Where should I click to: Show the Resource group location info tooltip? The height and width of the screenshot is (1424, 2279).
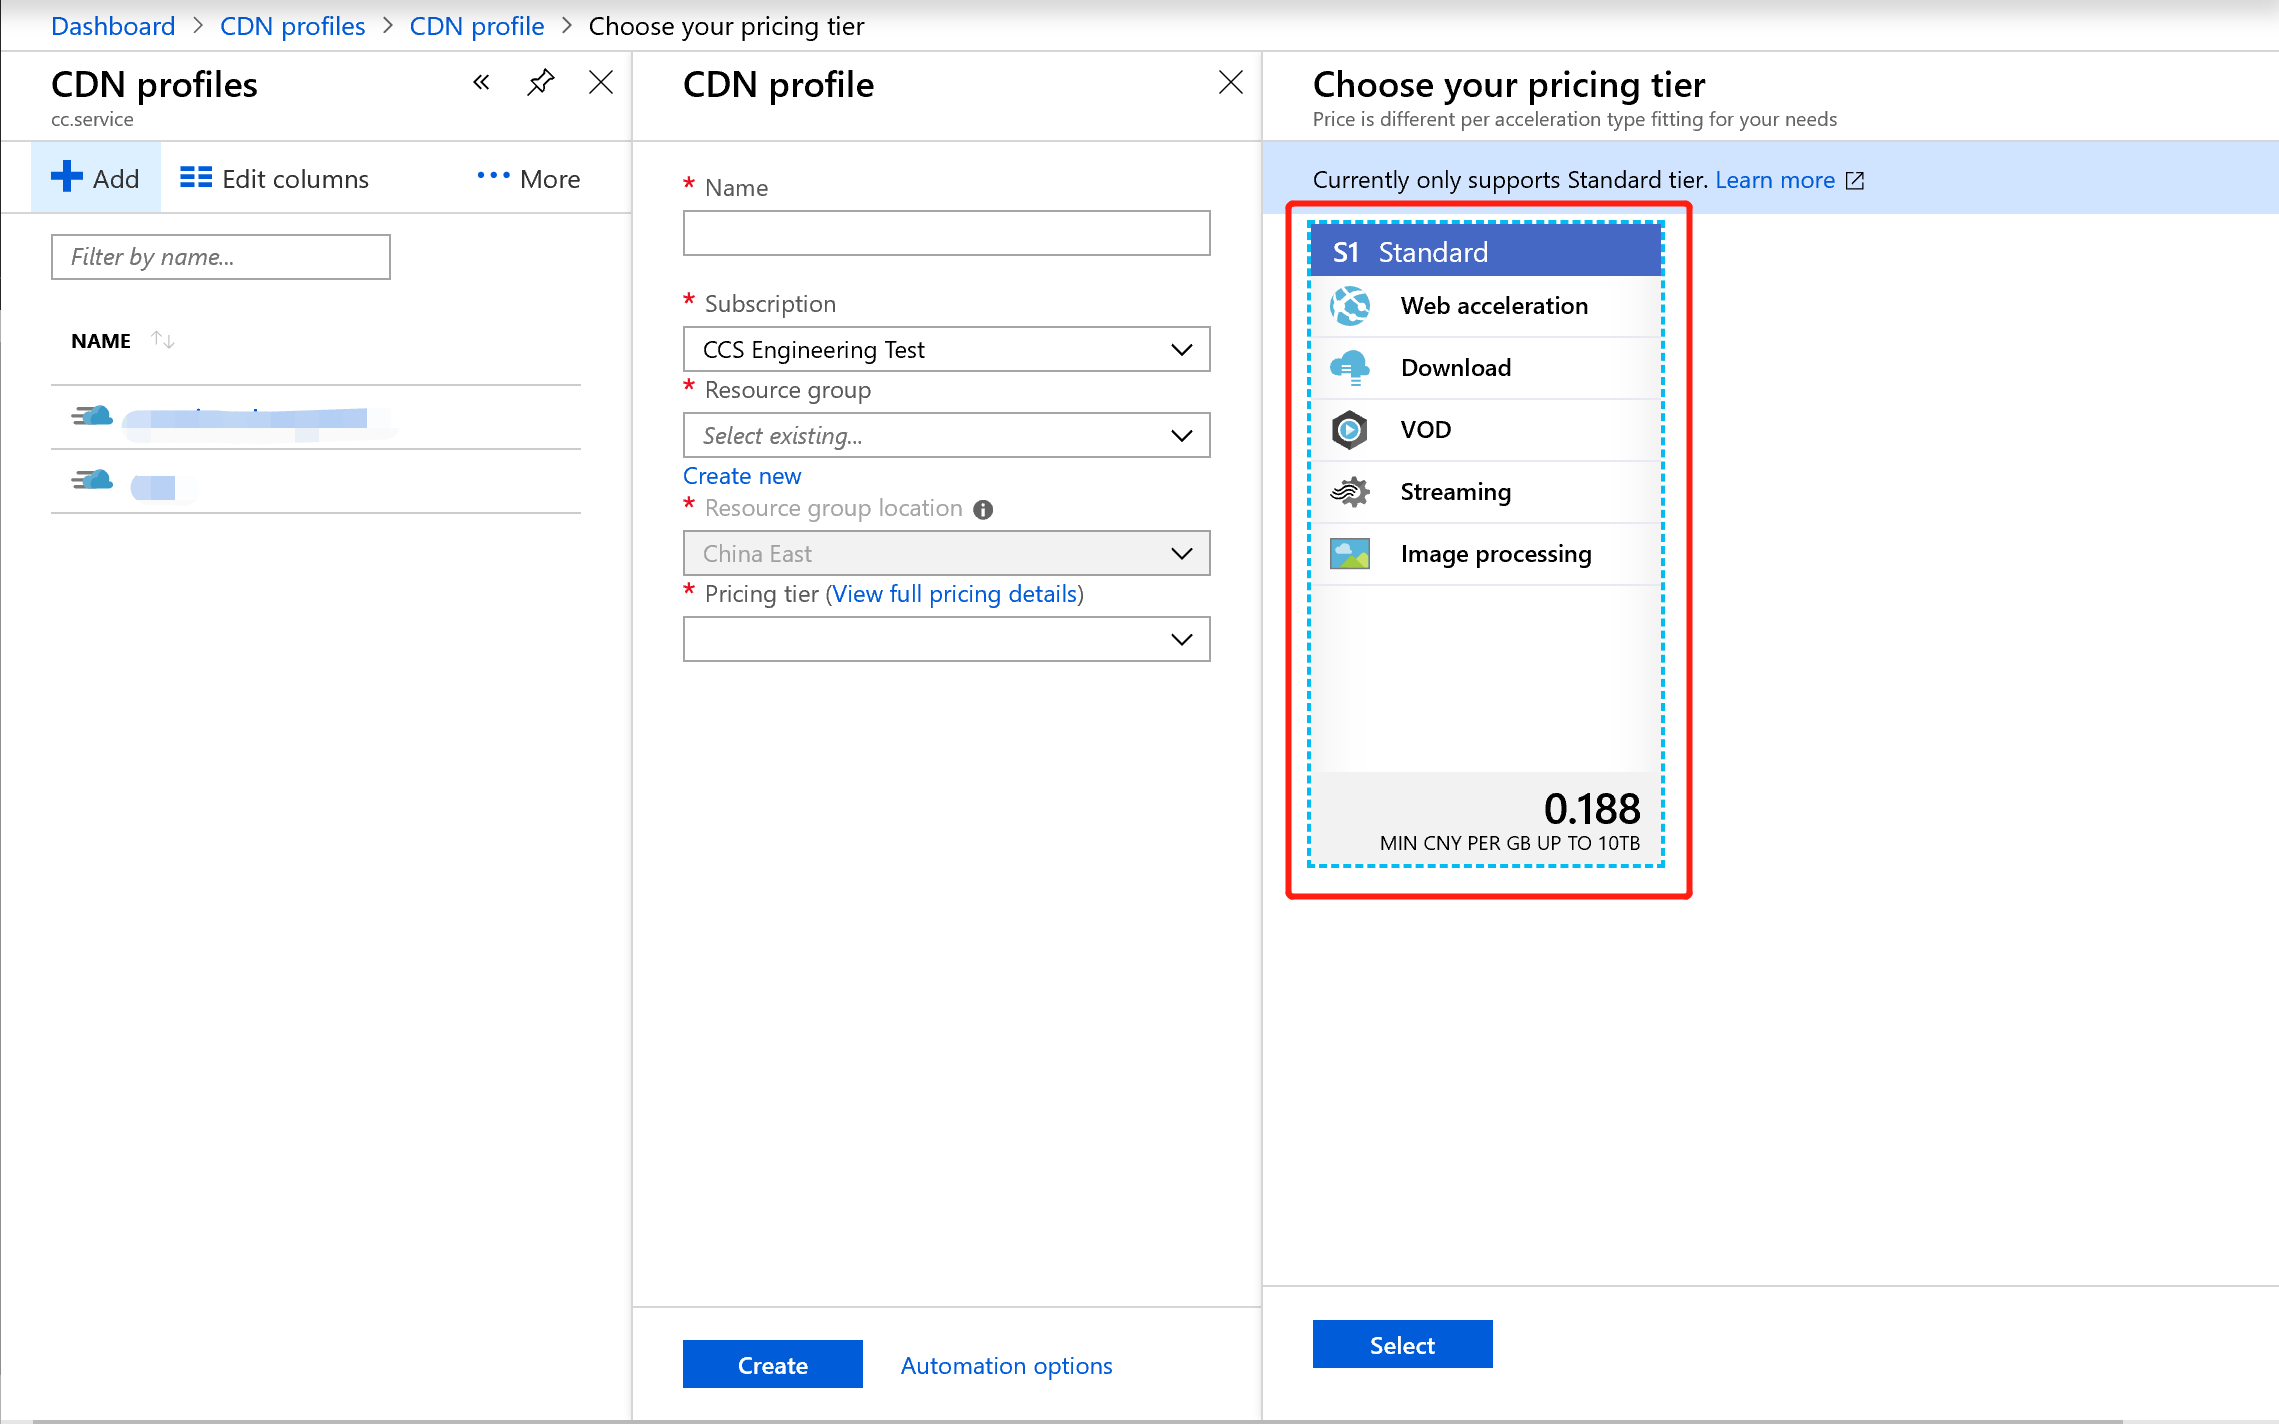[983, 510]
